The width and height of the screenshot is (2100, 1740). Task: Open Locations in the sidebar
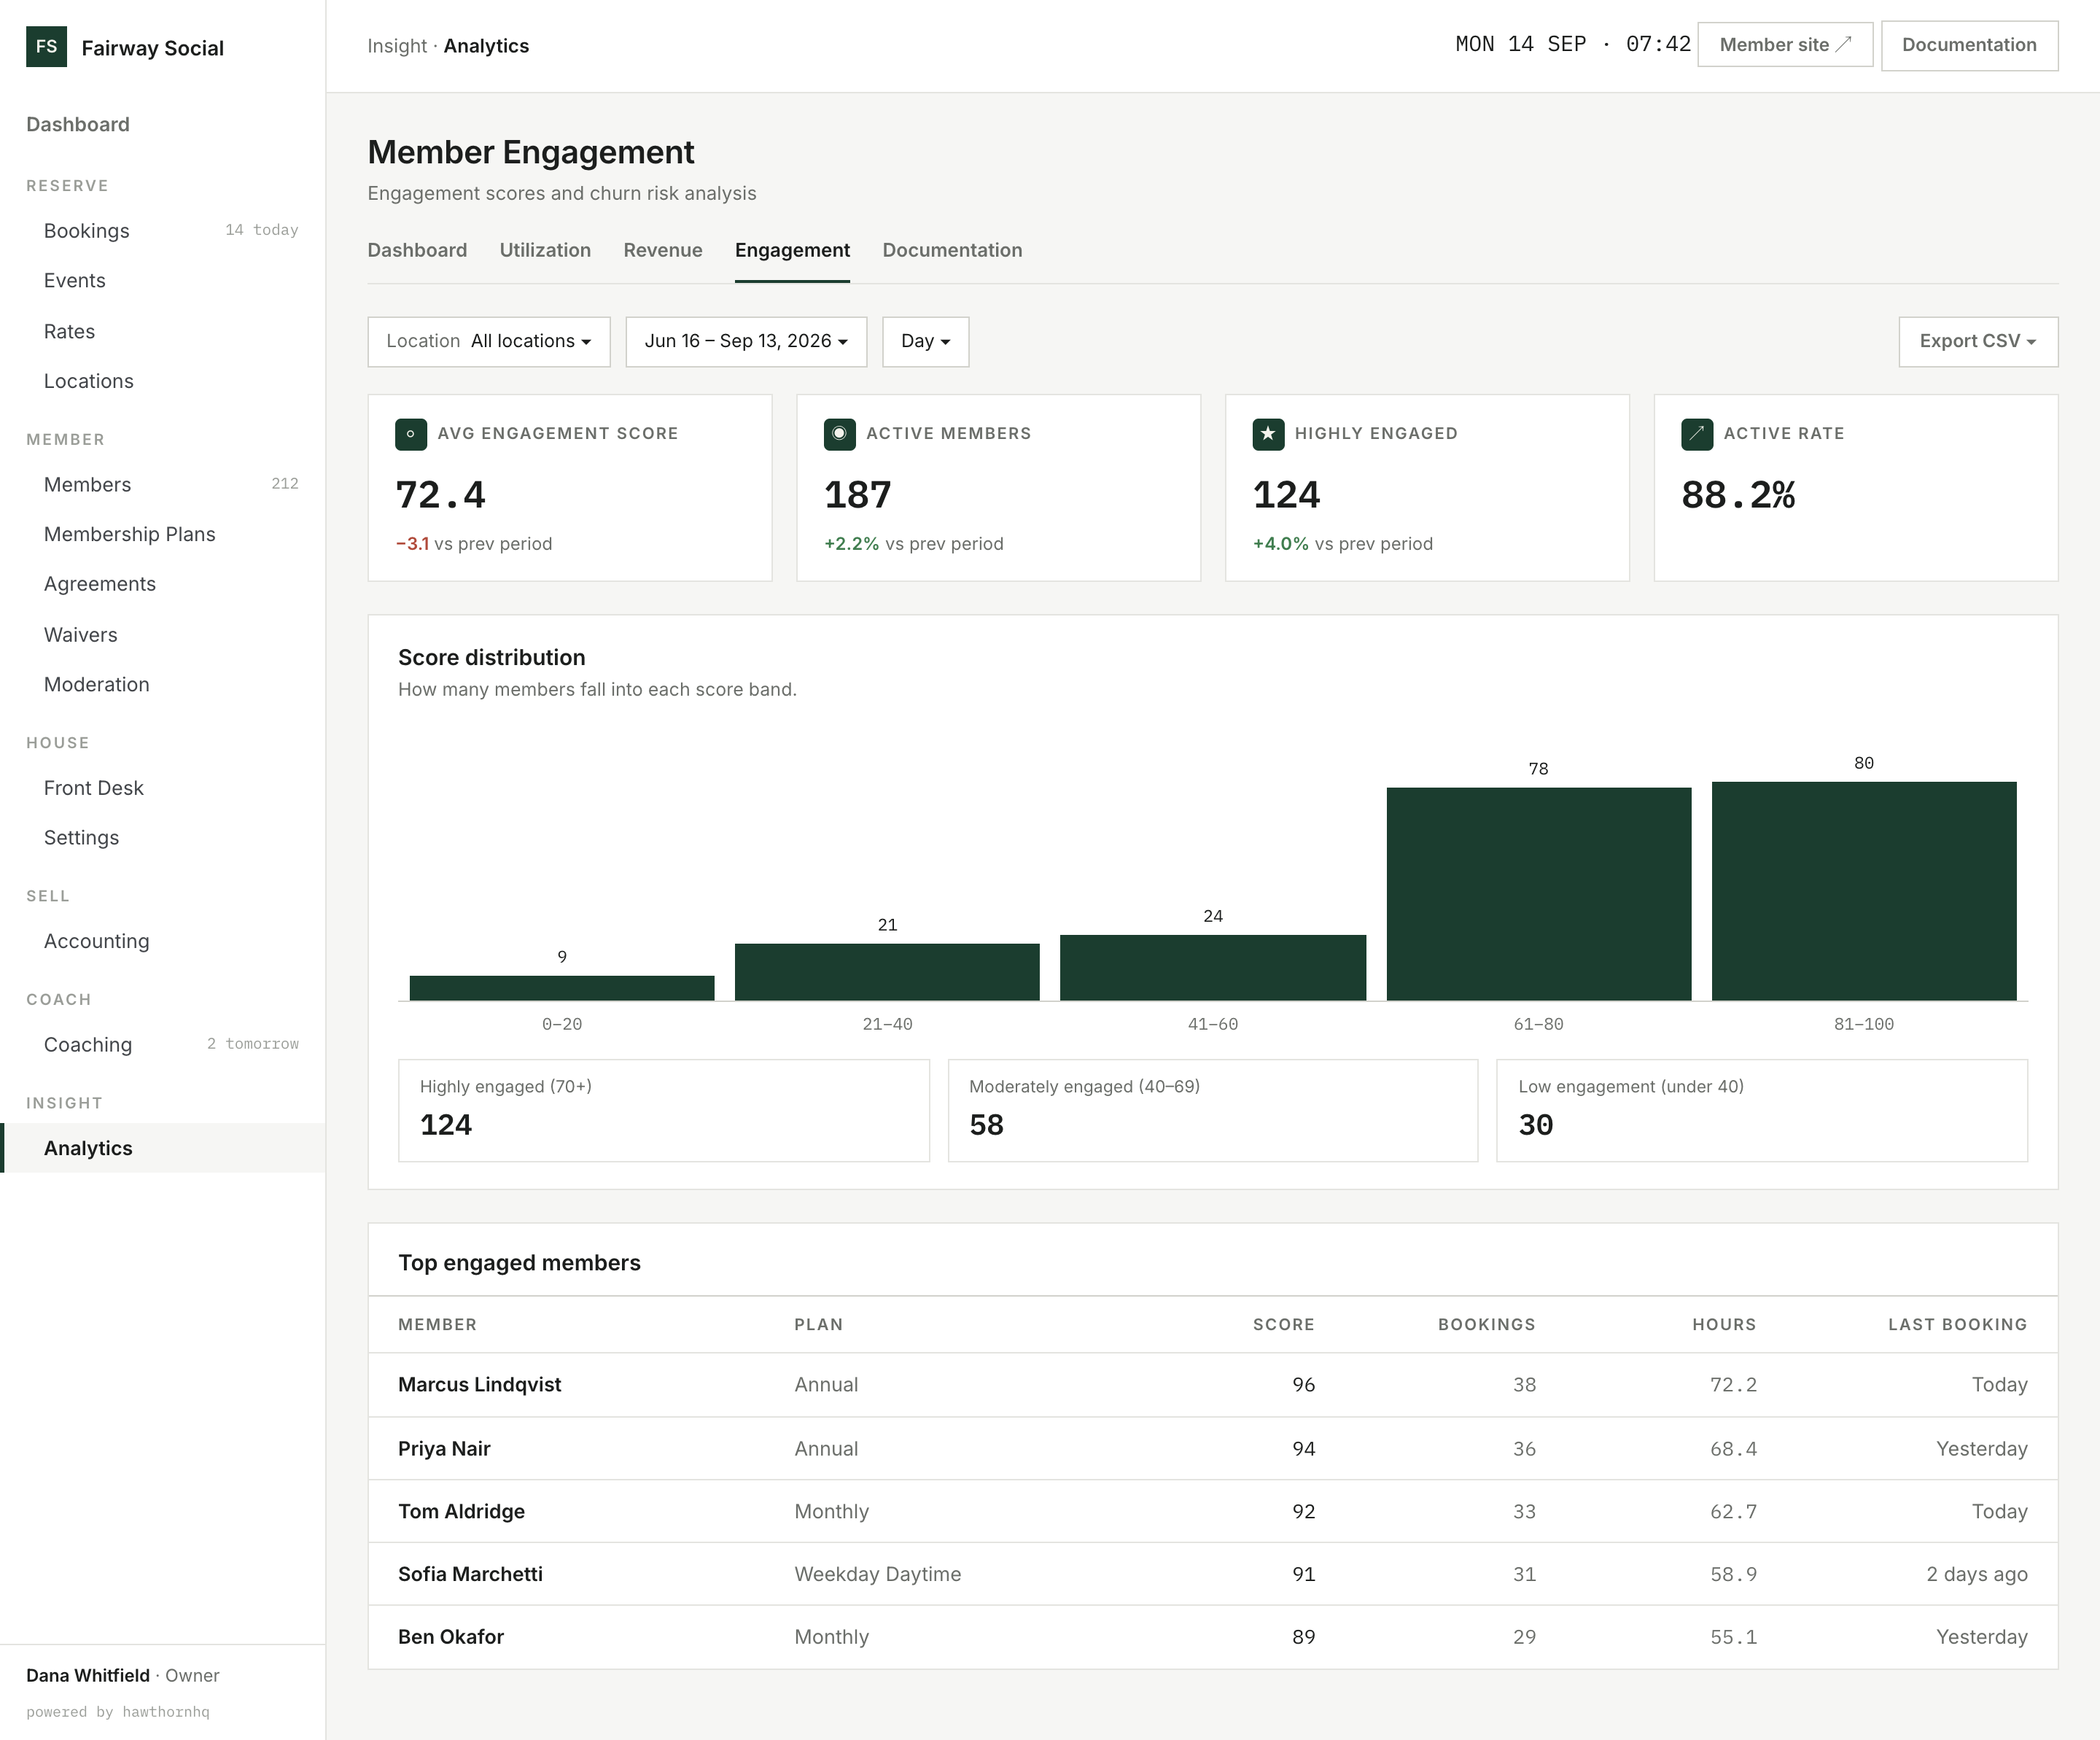[x=162, y=381]
